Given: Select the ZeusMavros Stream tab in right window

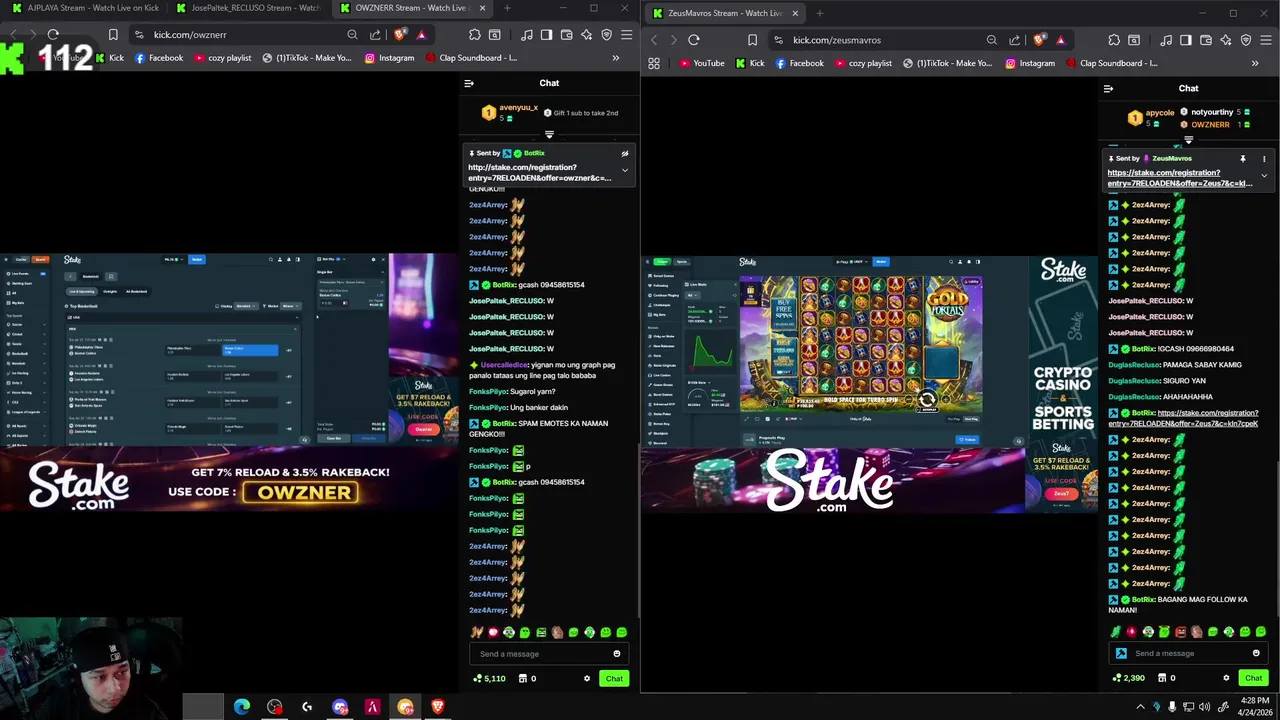Looking at the screenshot, I should coord(723,13).
